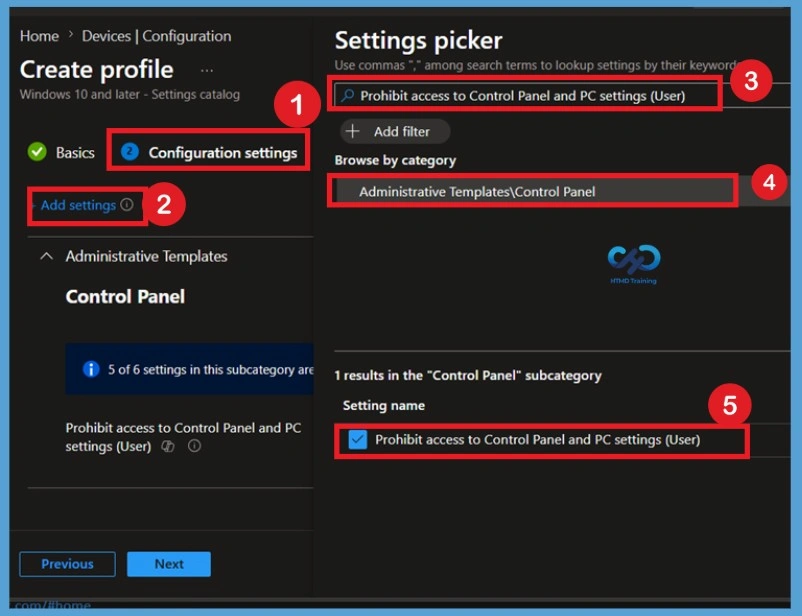Click copilot icon beside settings (User)
Image resolution: width=802 pixels, height=616 pixels.
pos(168,447)
